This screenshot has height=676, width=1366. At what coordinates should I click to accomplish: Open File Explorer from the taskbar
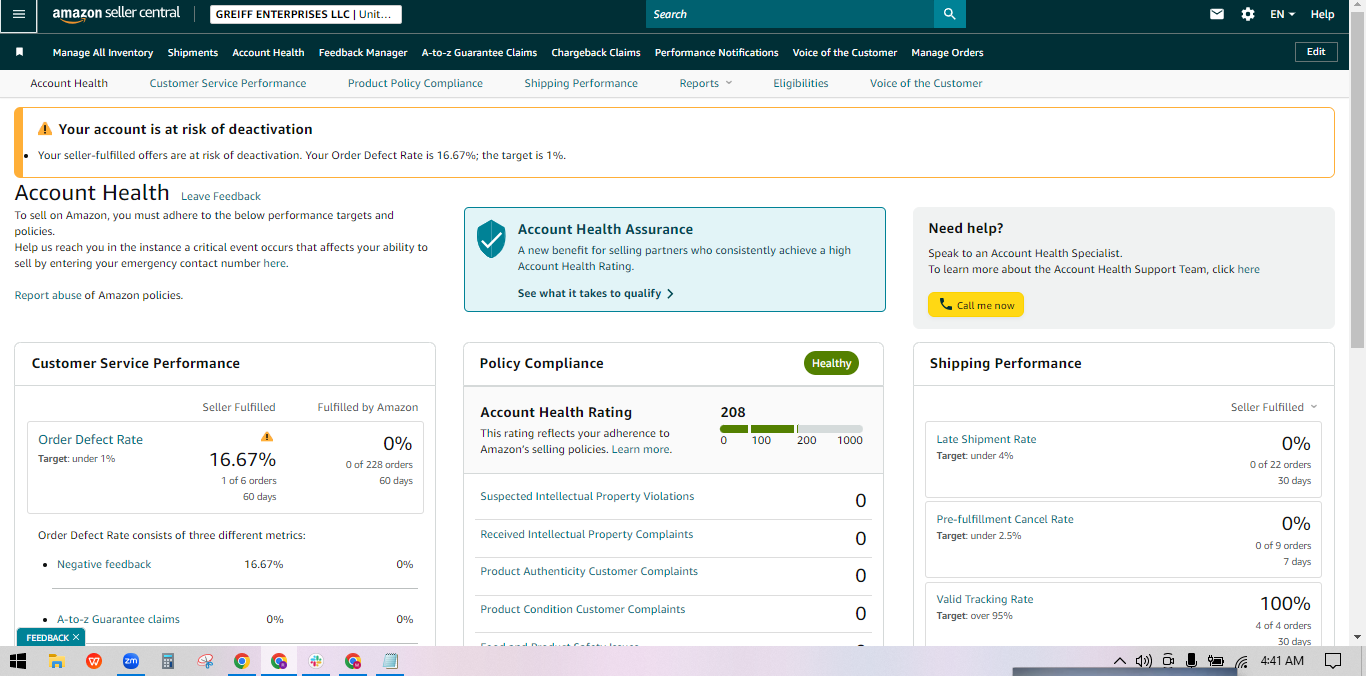[56, 661]
